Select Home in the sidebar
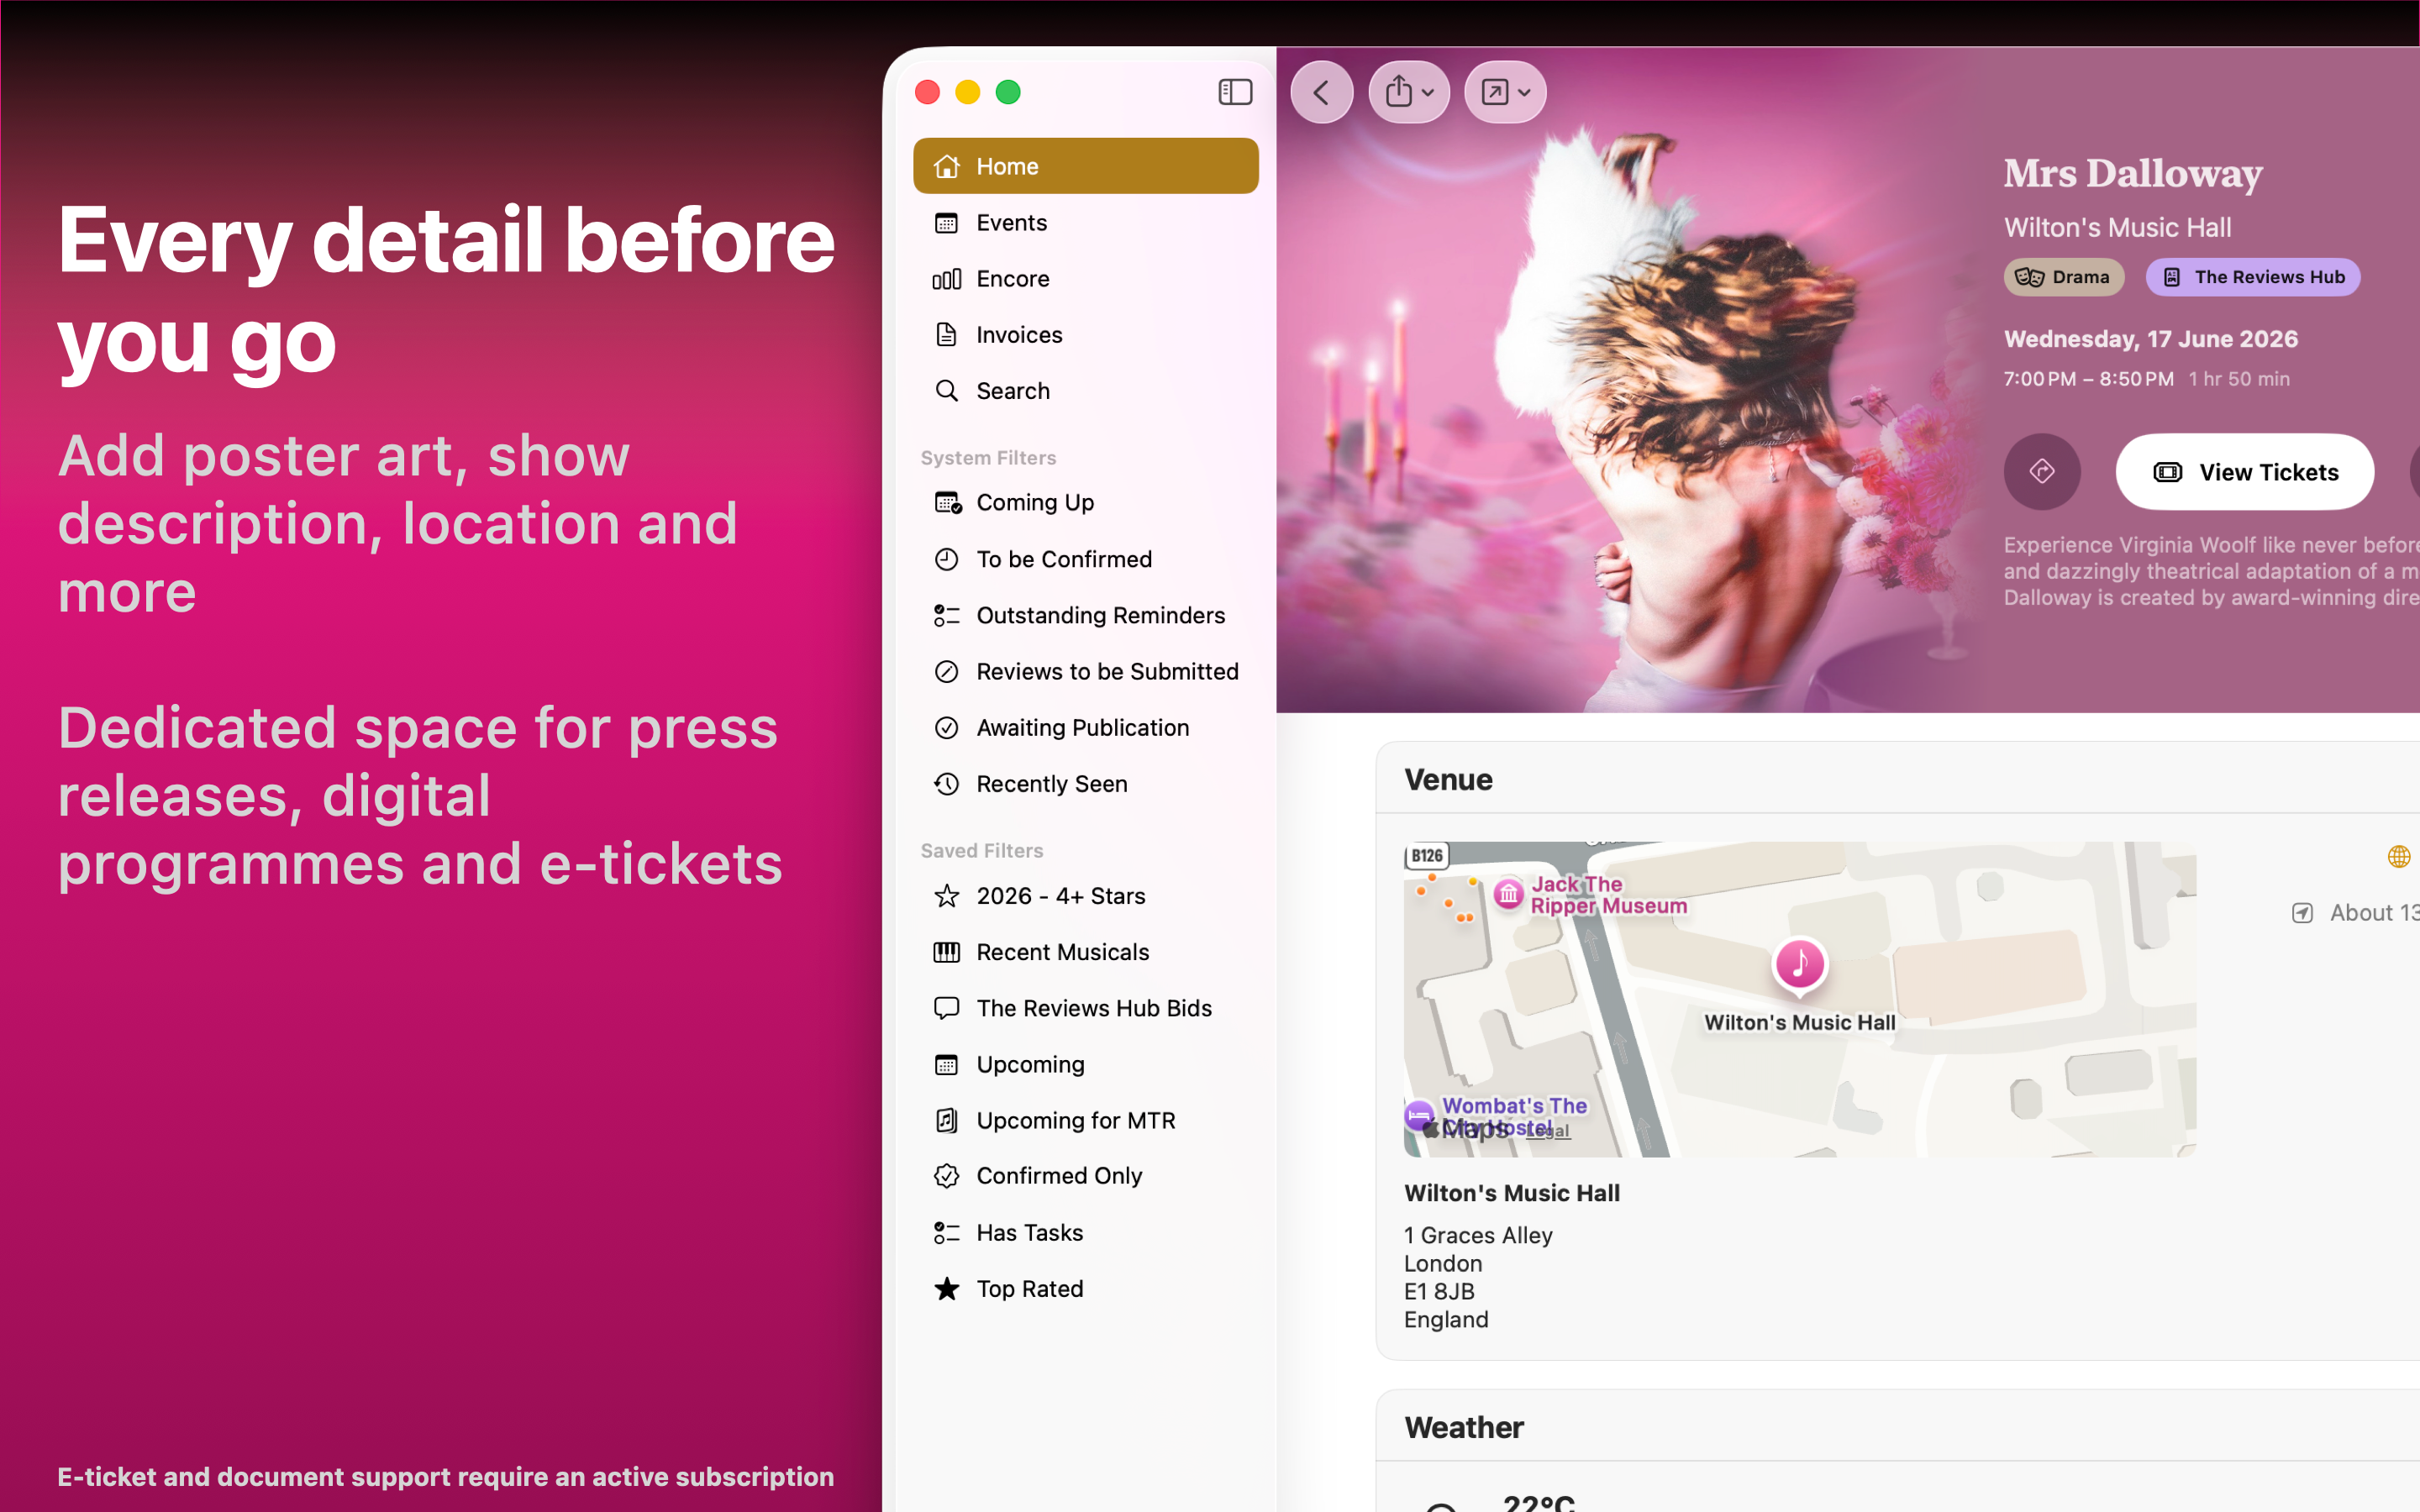The image size is (2420, 1512). [1085, 166]
